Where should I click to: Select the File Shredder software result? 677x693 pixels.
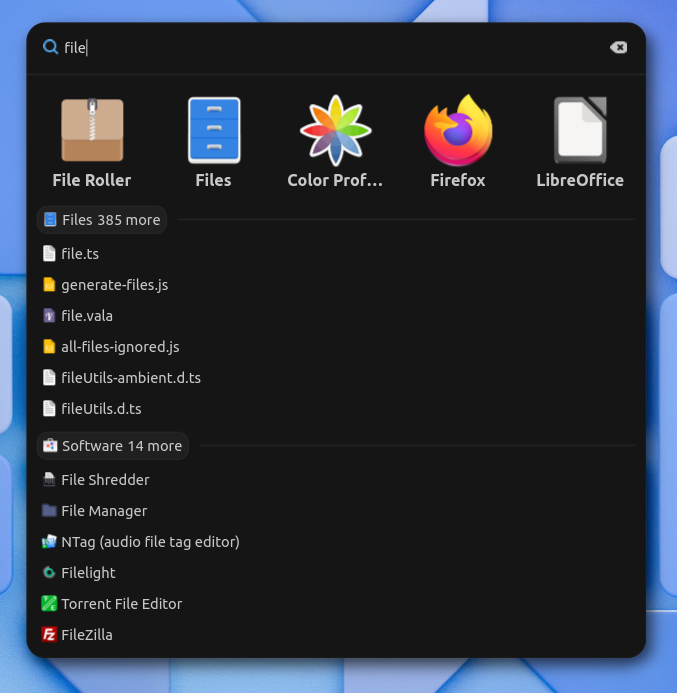pyautogui.click(x=336, y=480)
